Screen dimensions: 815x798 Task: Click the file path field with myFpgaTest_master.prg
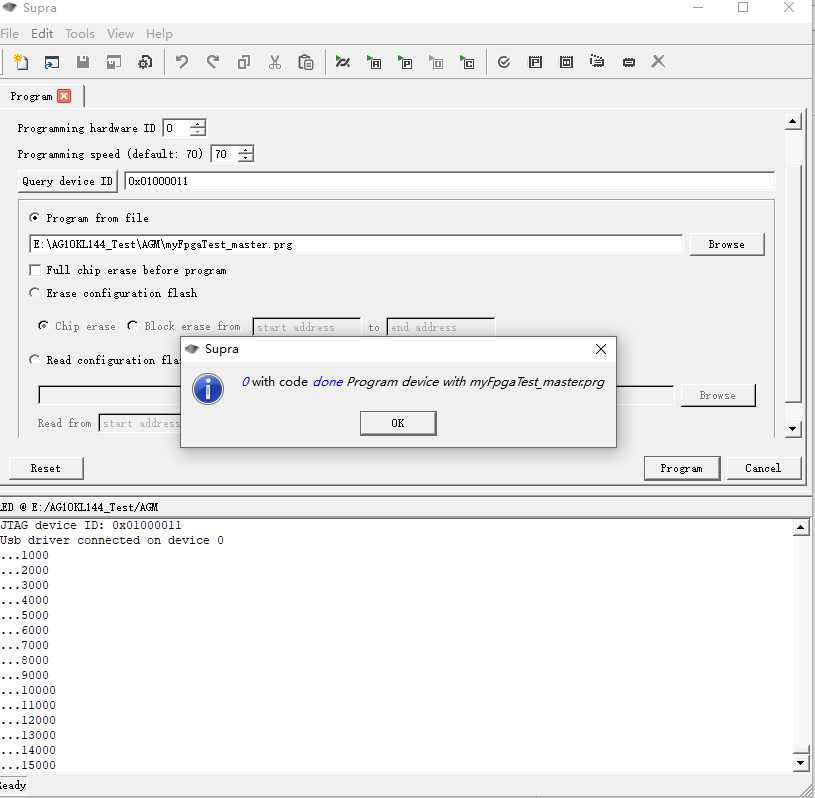tap(356, 244)
